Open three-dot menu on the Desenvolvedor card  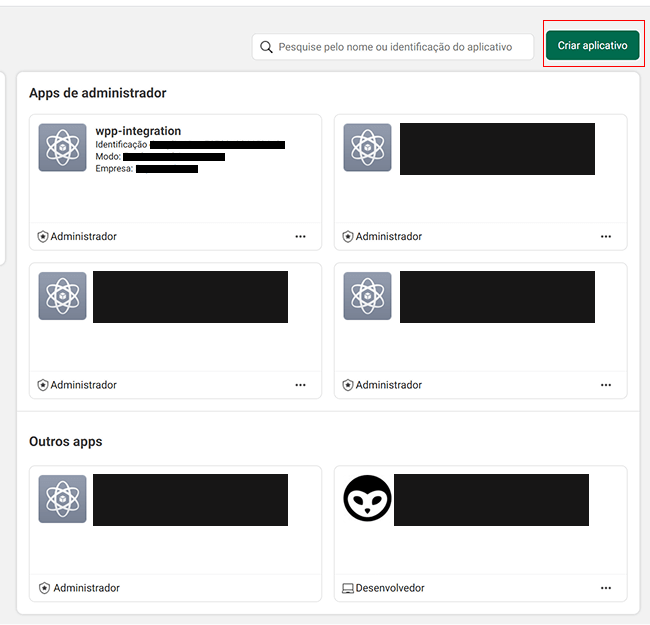coord(605,588)
